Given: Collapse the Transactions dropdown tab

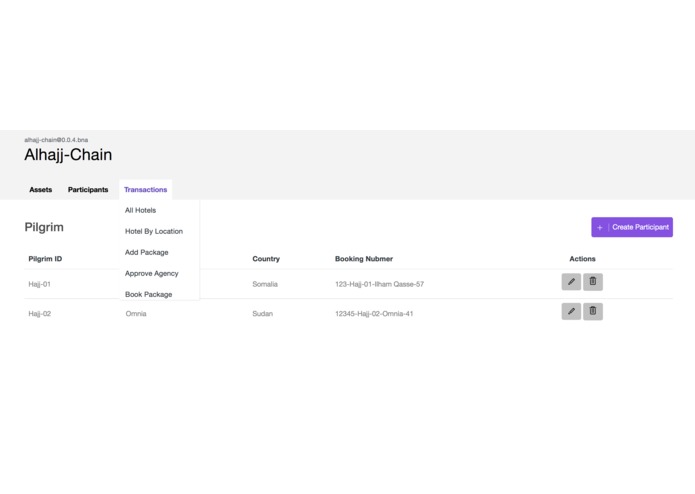Looking at the screenshot, I should (145, 190).
